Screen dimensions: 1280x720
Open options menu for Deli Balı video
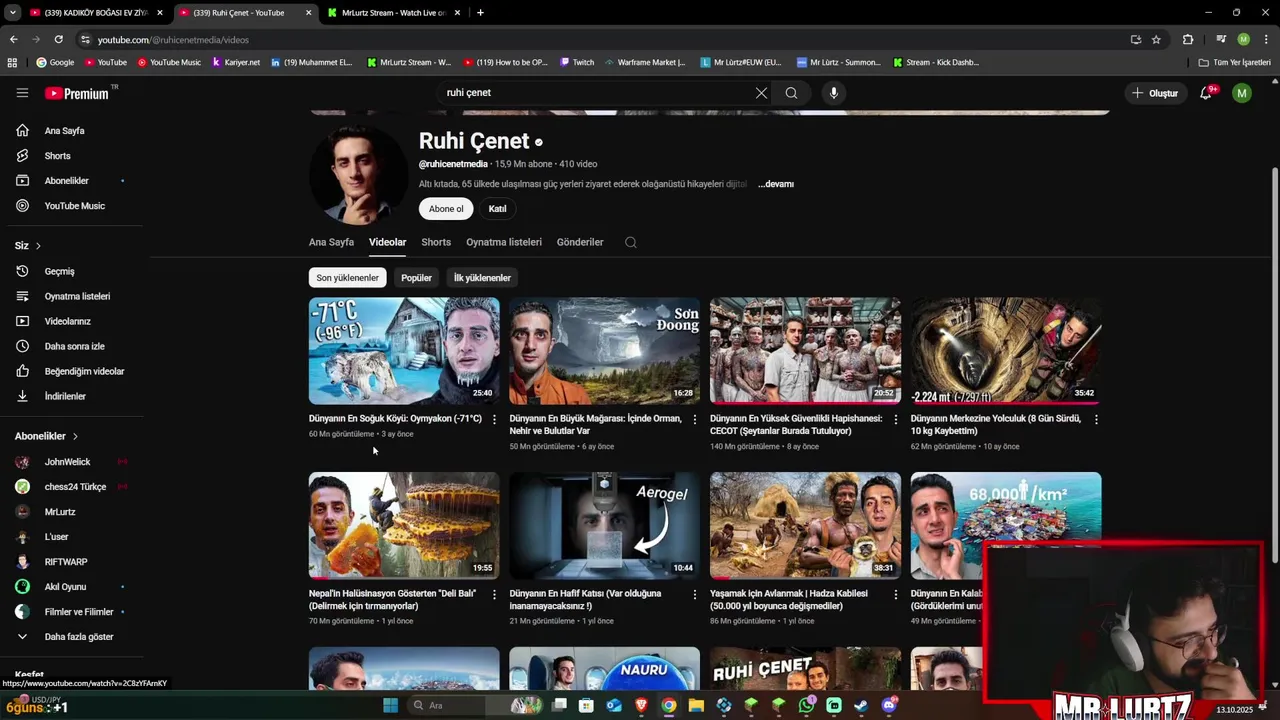point(494,595)
